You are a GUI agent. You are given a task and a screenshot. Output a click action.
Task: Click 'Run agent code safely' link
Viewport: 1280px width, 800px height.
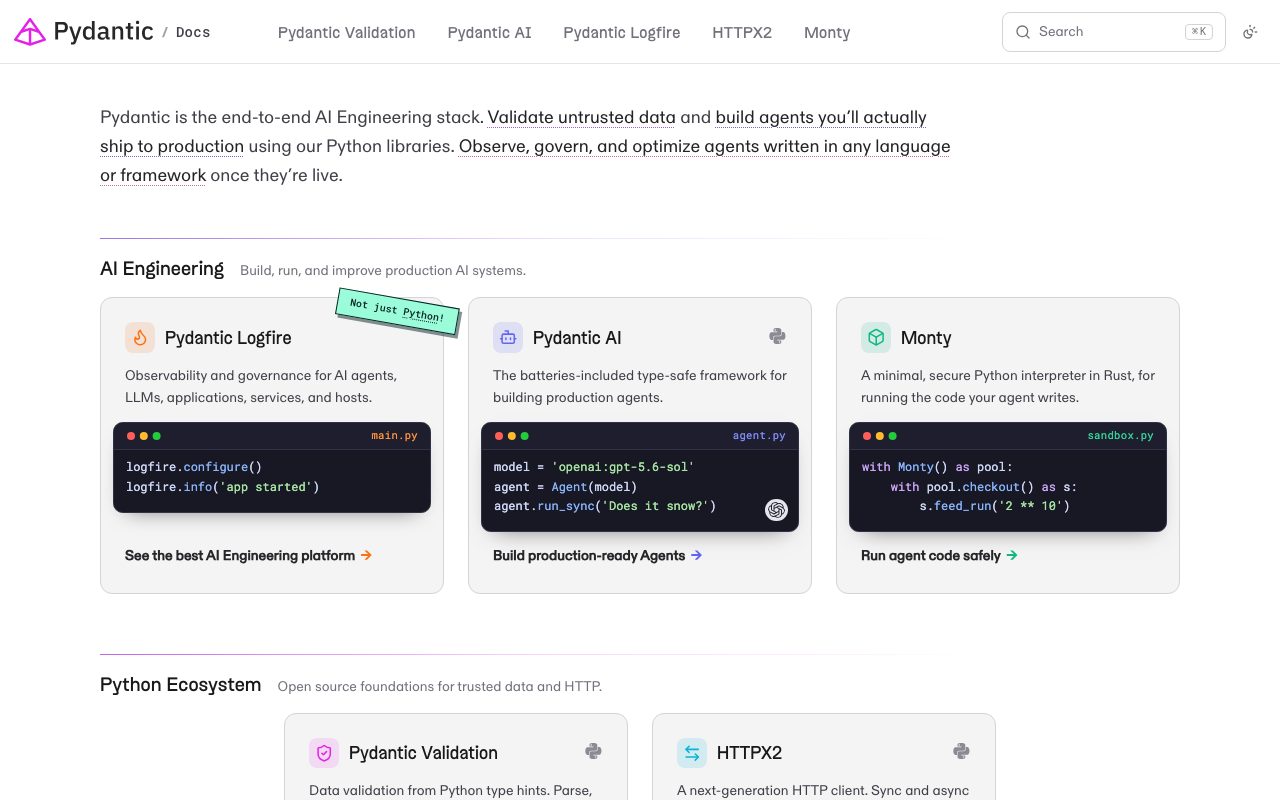(939, 555)
